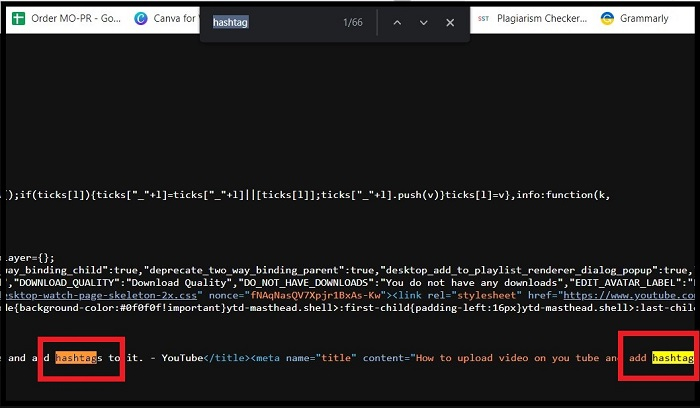The height and width of the screenshot is (408, 700).
Task: Open the Order MO-PR Google Sheets bookmark
Action: click(66, 19)
